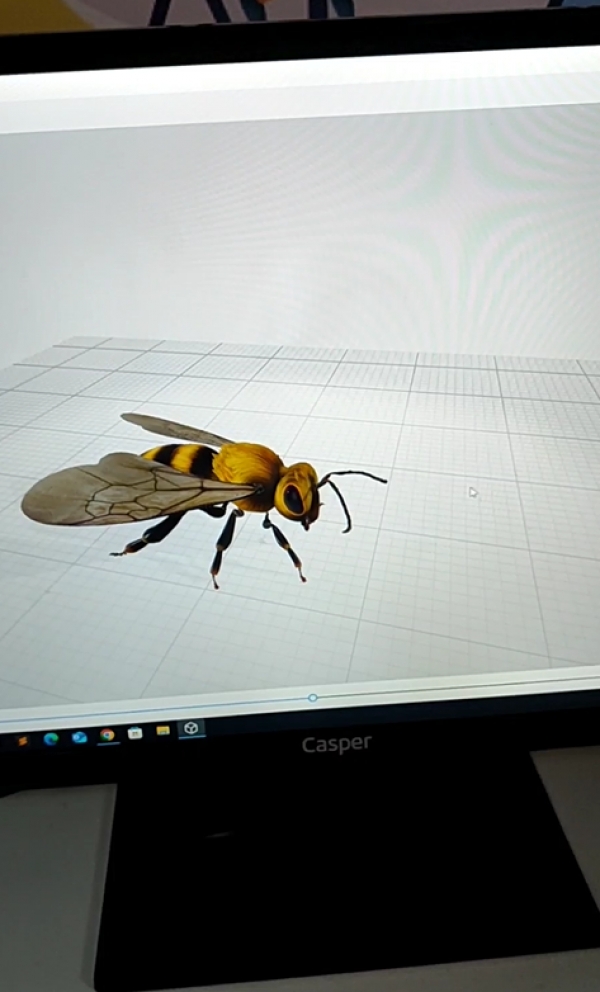Click the orange app icon on taskbar

[x=23, y=741]
